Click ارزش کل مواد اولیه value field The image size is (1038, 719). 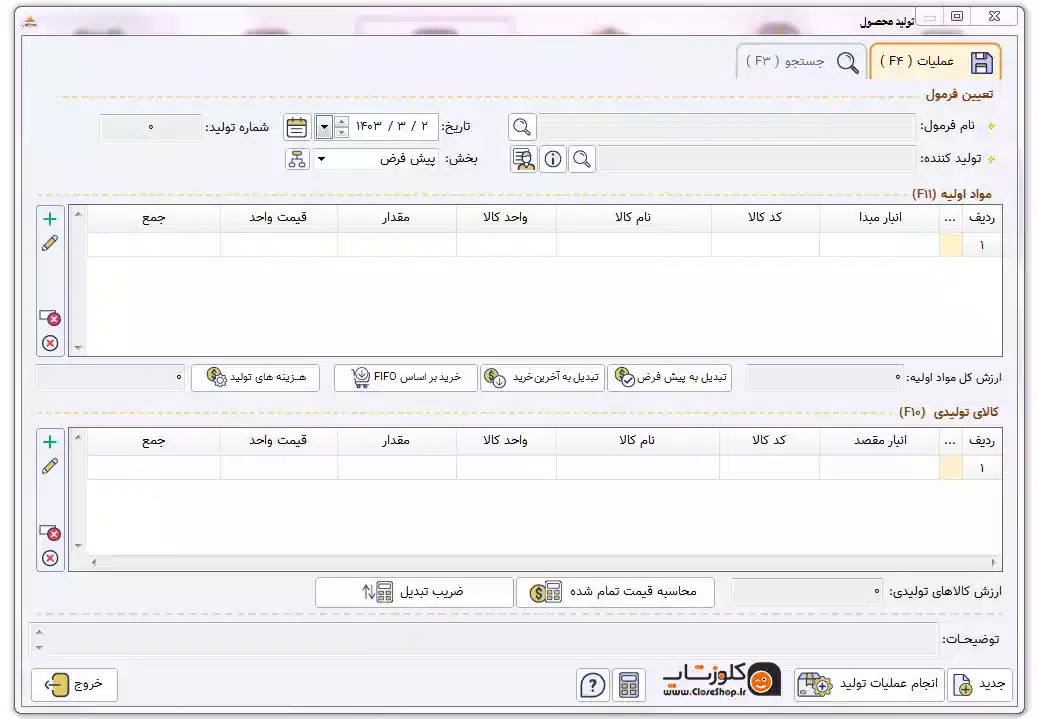point(824,377)
